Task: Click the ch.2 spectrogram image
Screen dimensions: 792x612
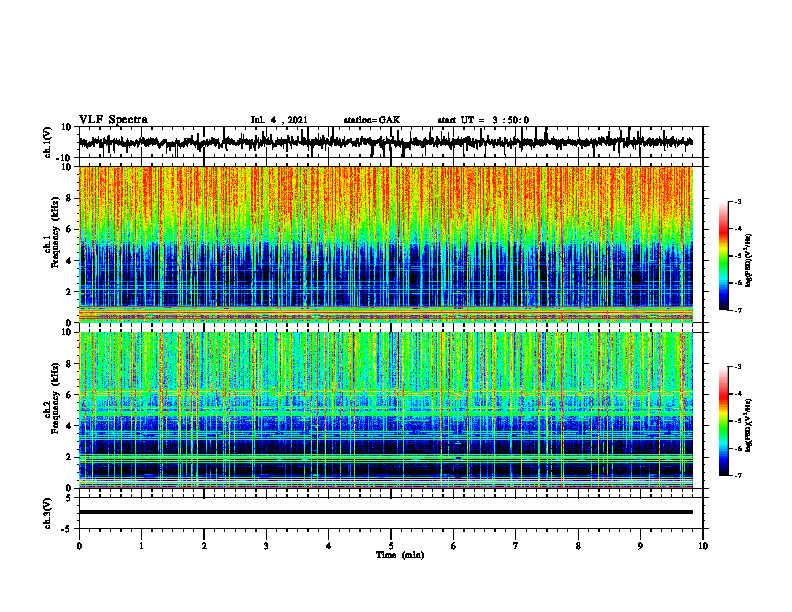Action: 386,410
